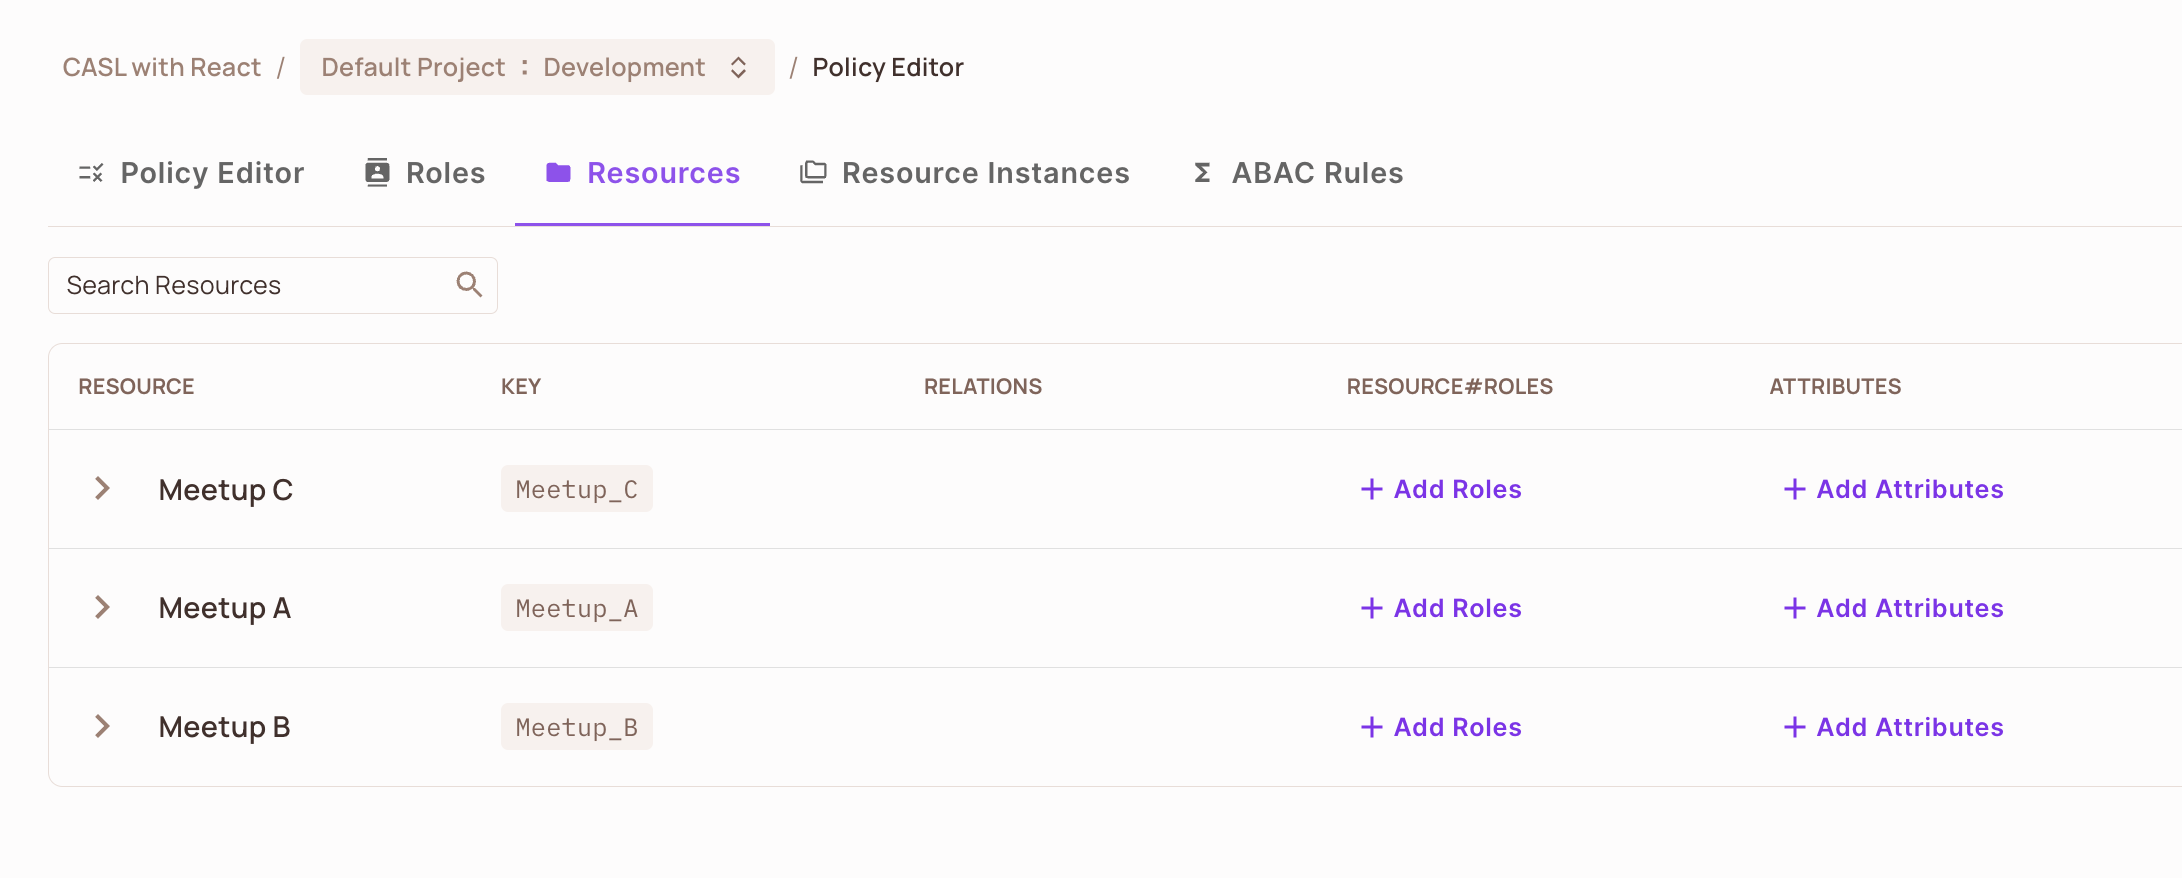Click the Roles tab badge icon
The image size is (2182, 878).
point(377,173)
